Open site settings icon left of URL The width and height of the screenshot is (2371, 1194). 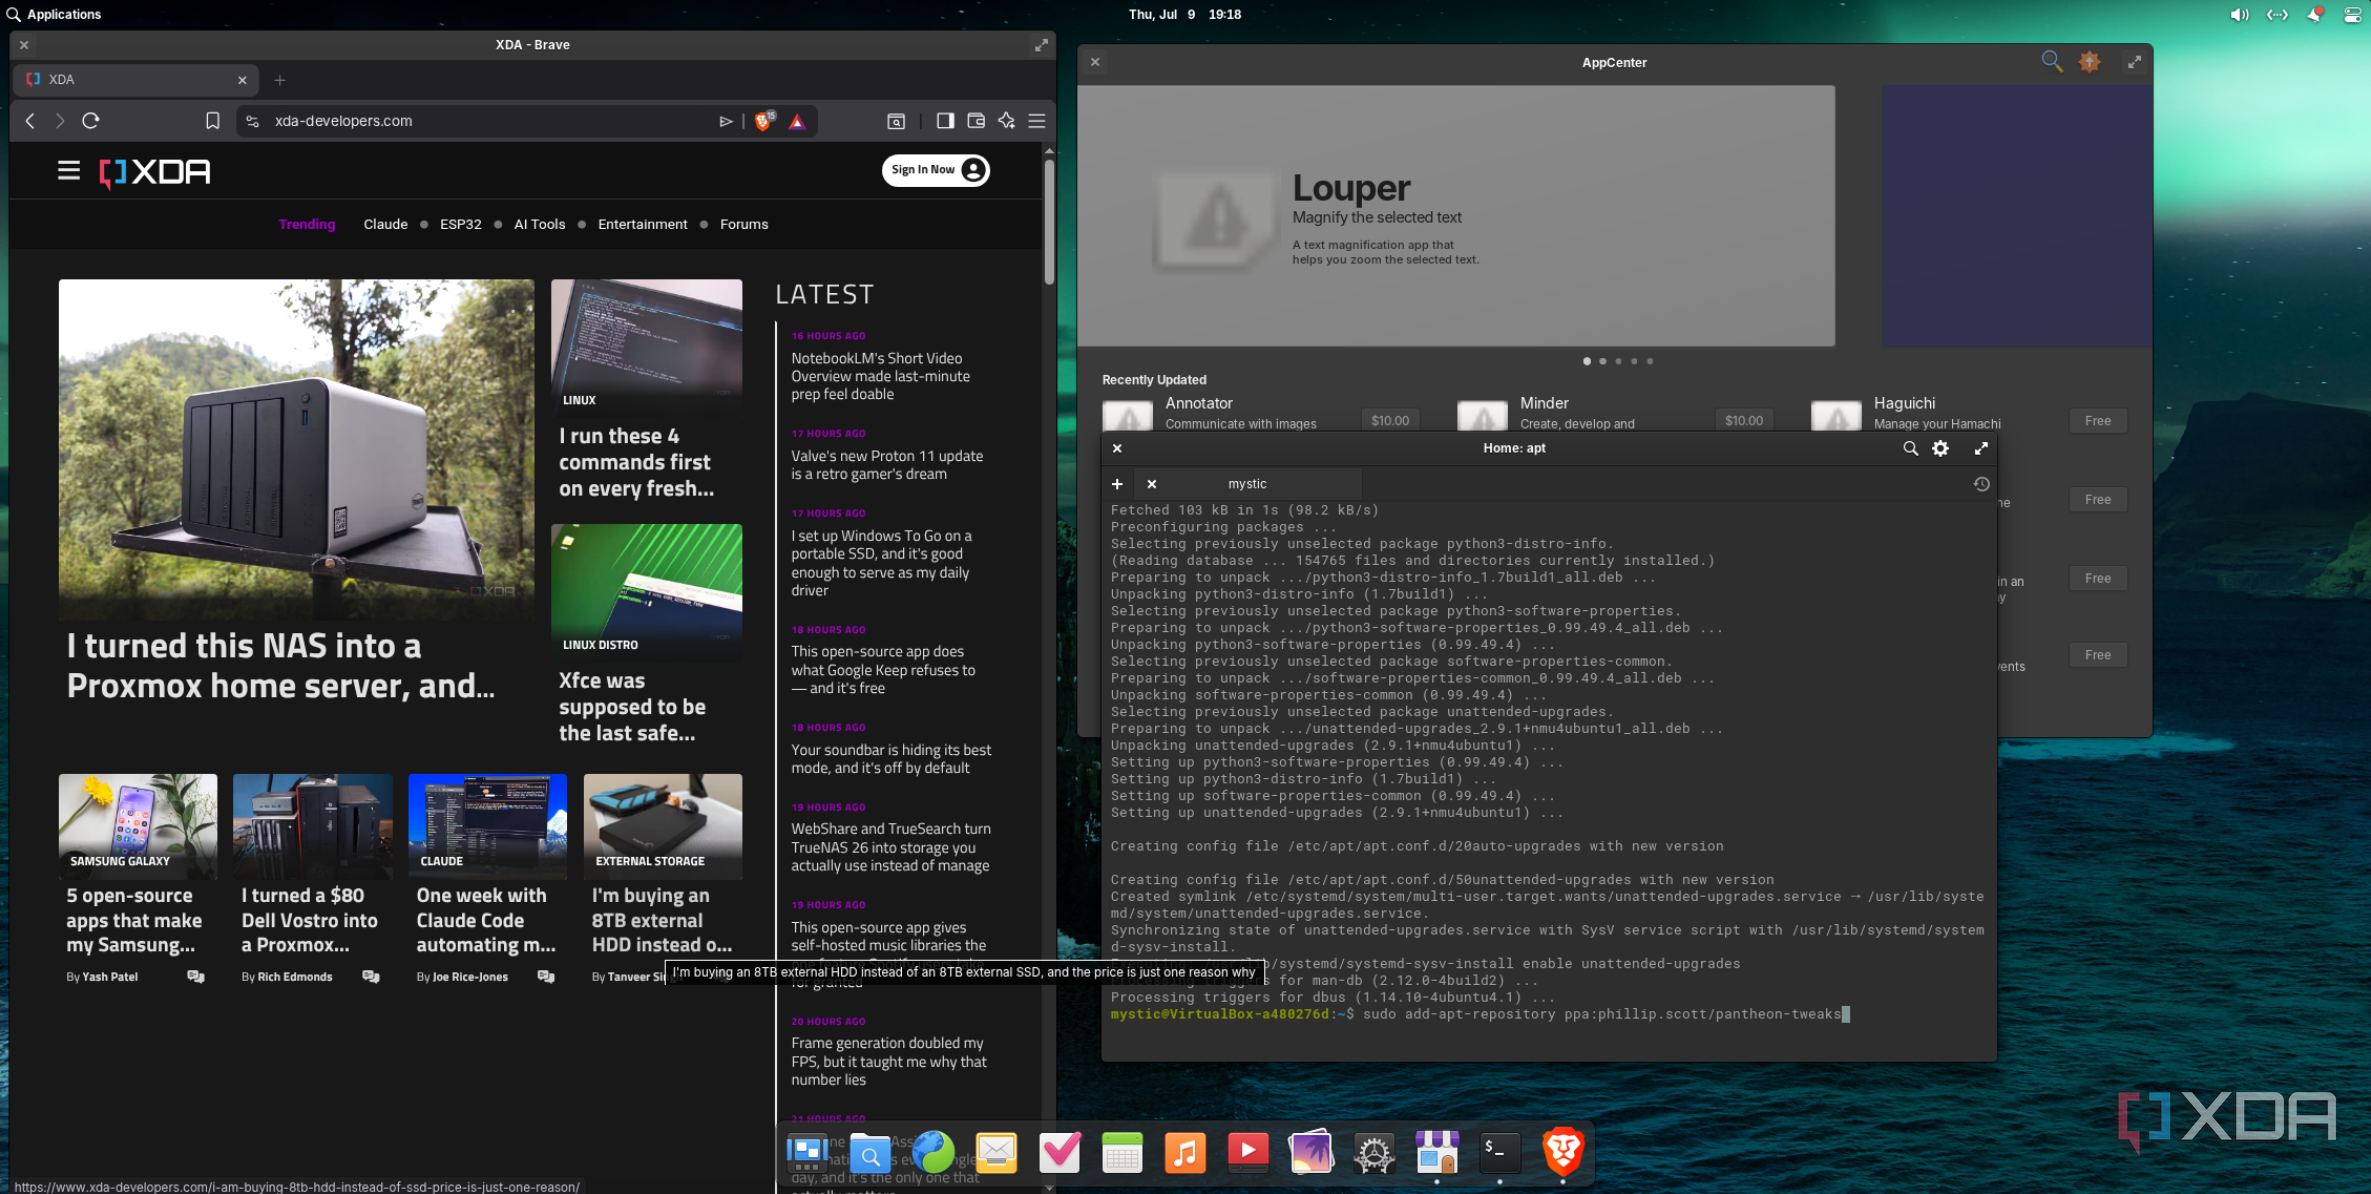pos(253,121)
